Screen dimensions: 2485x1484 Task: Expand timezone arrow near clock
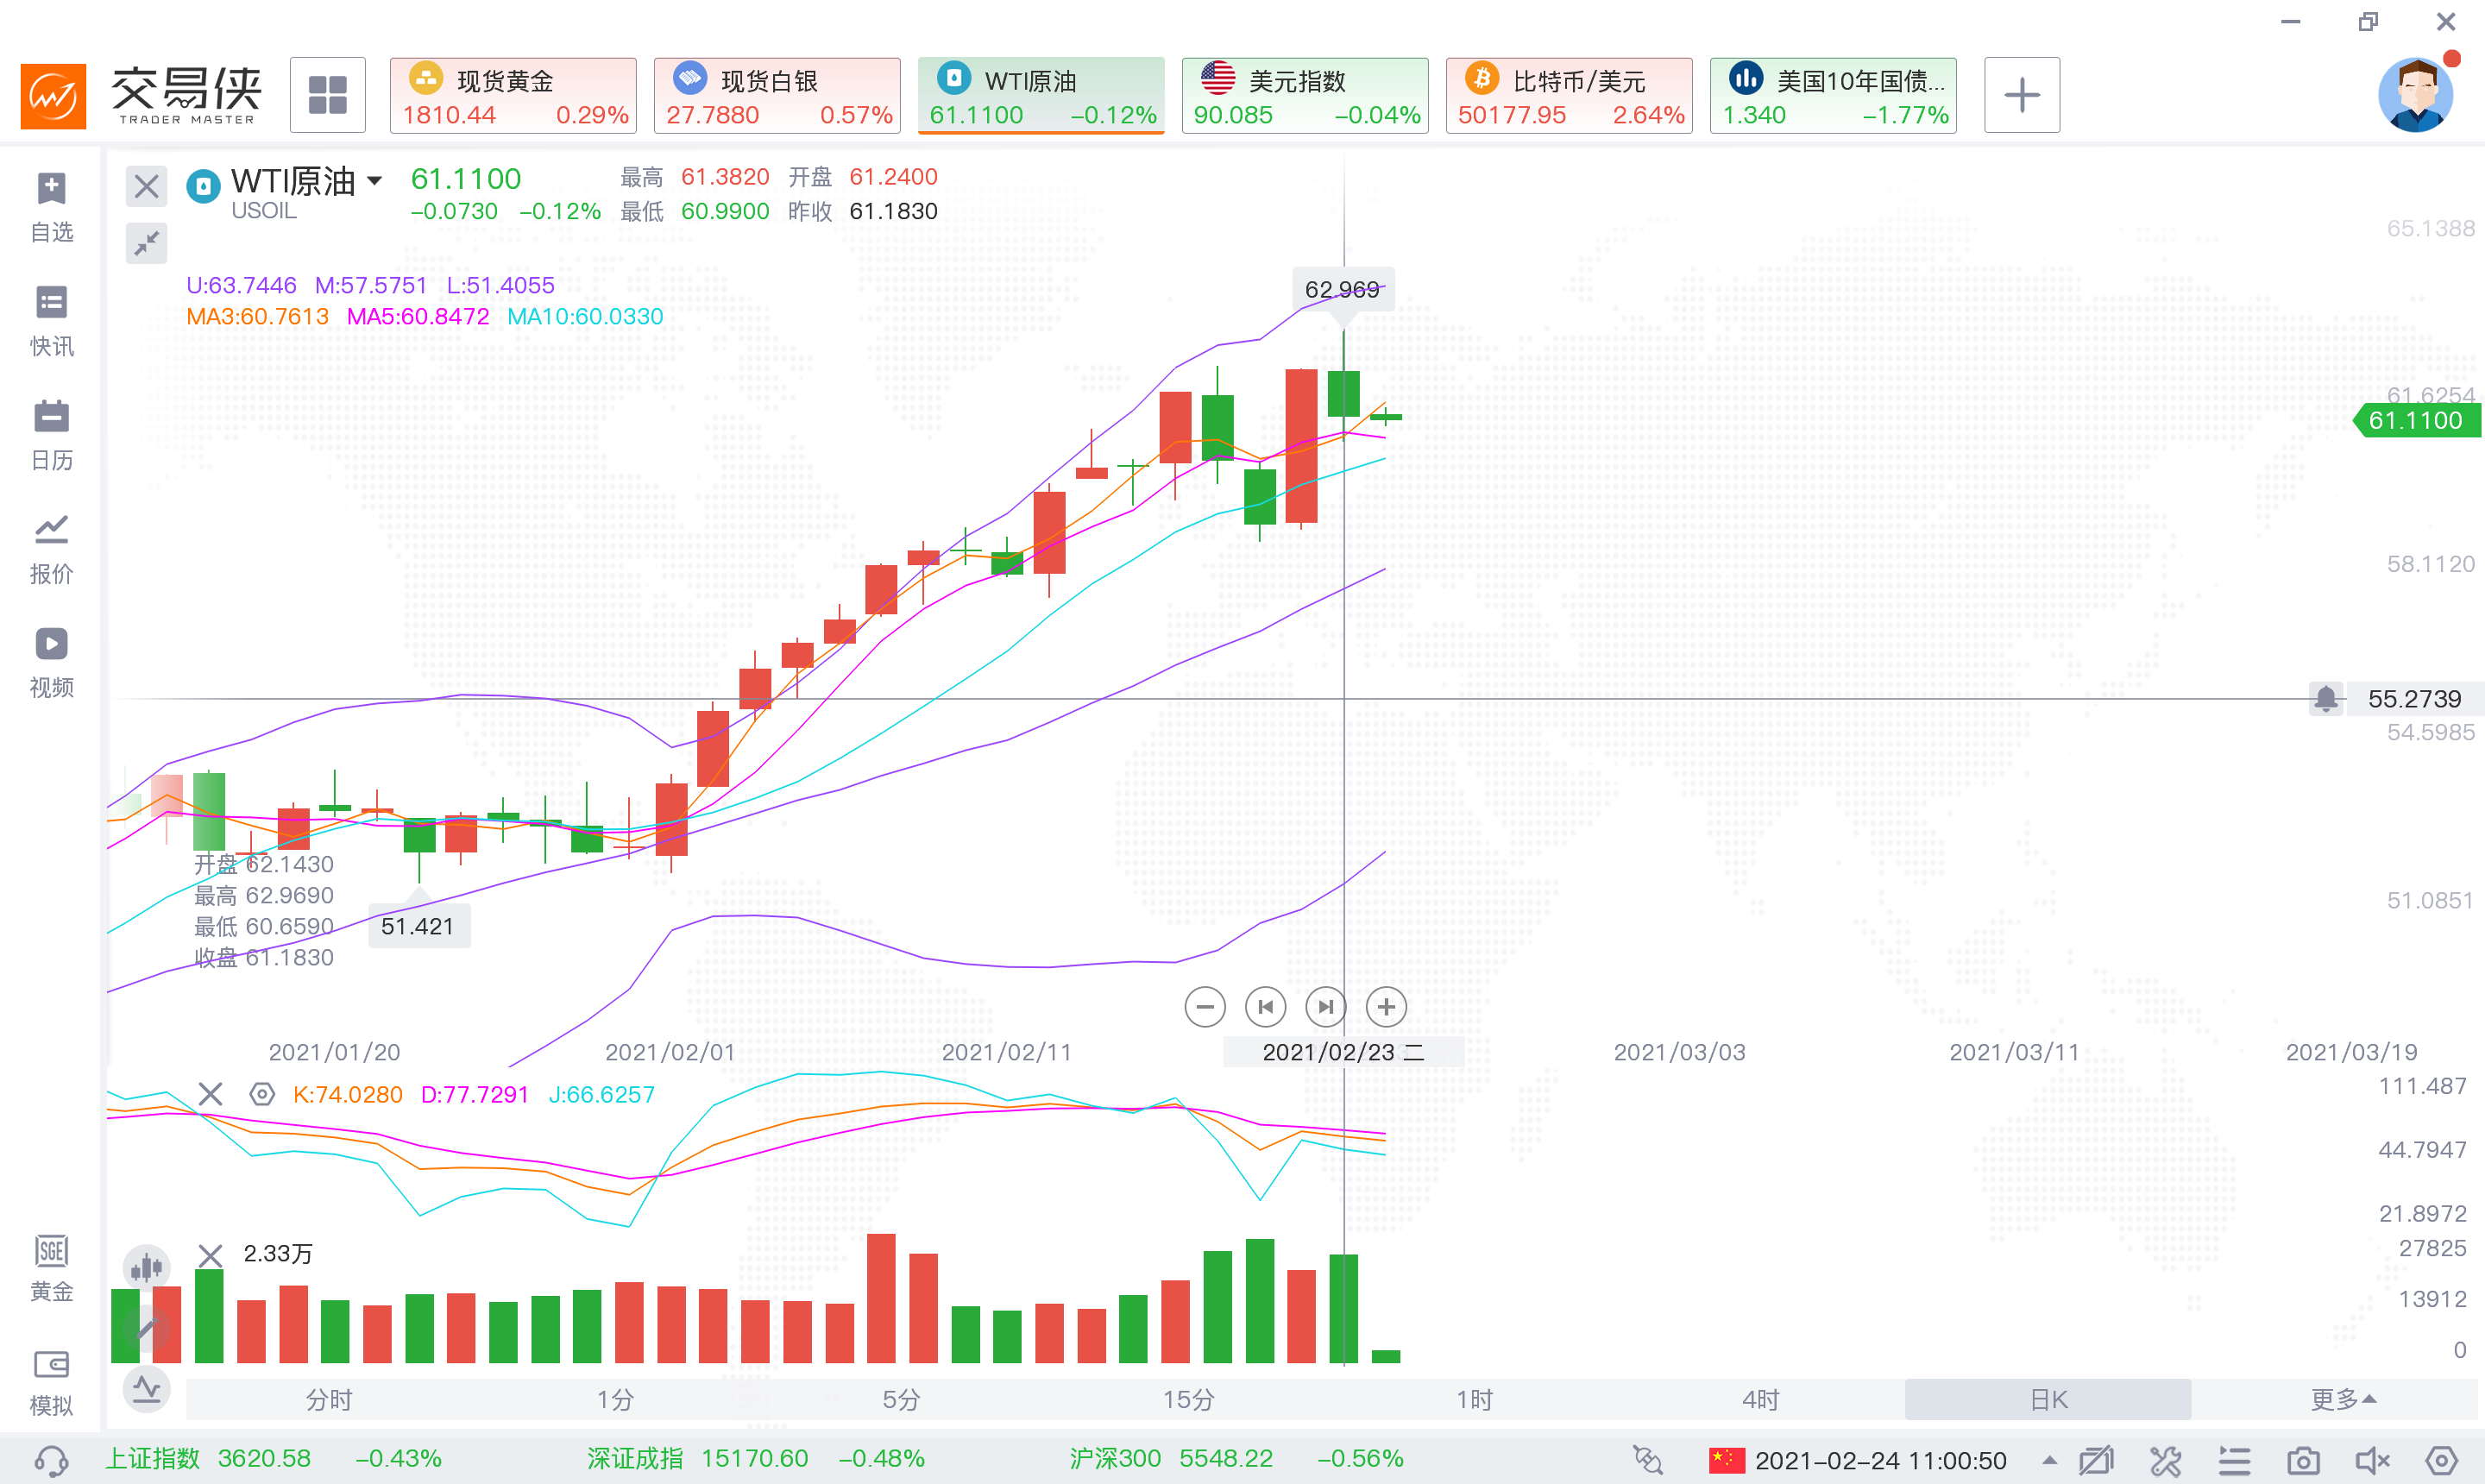click(x=2049, y=1460)
